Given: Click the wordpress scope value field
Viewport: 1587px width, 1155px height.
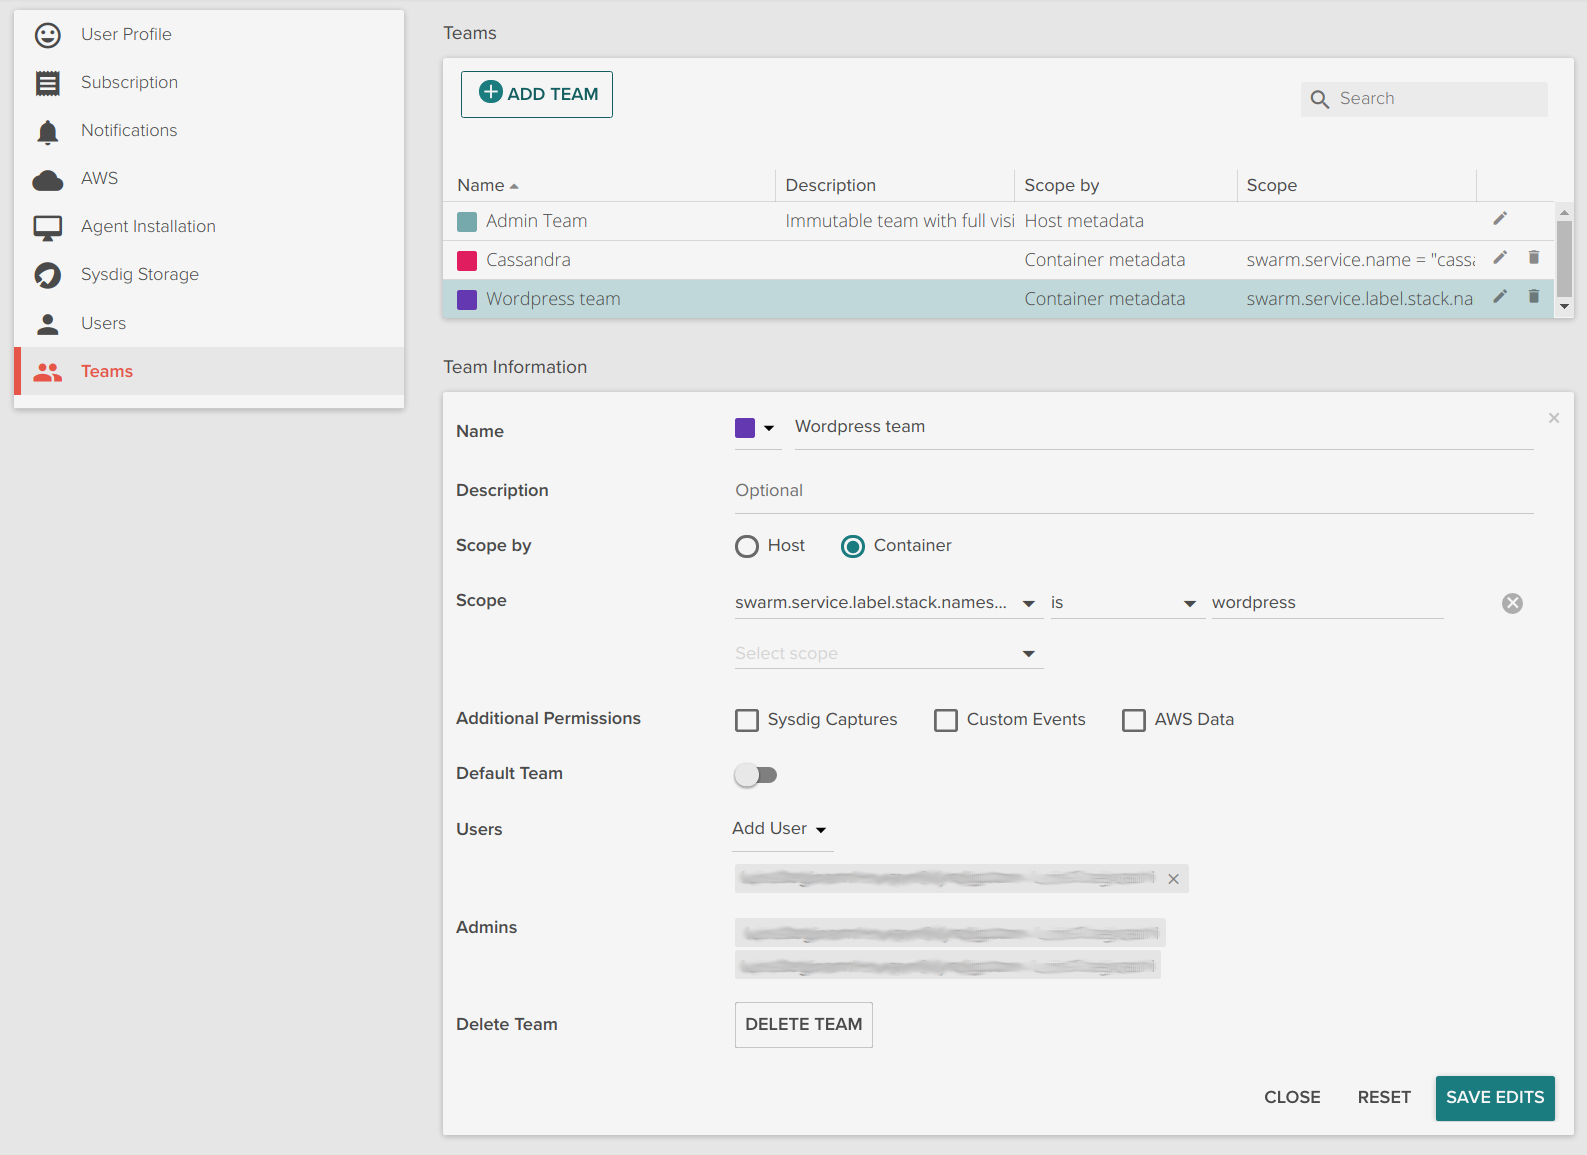Looking at the screenshot, I should click(x=1328, y=603).
